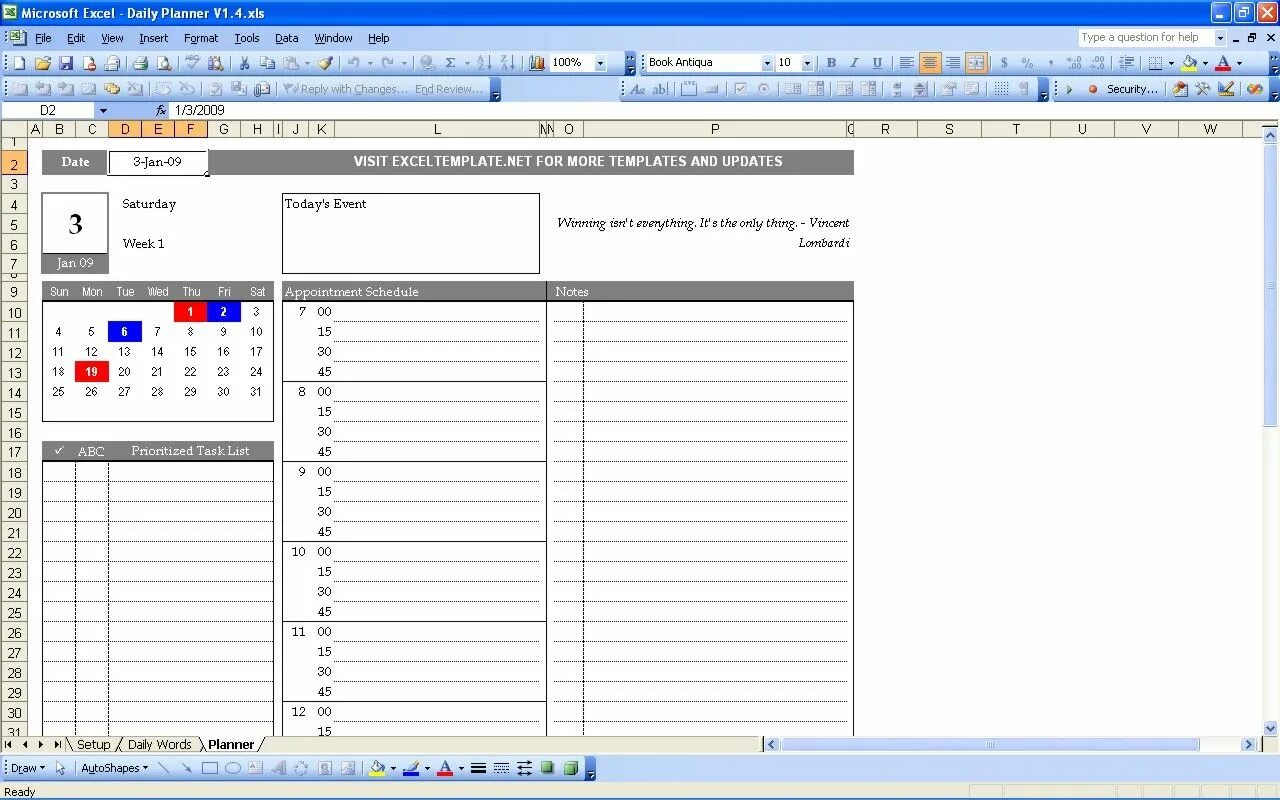Select the Rectangle drawing tool

pyautogui.click(x=210, y=768)
